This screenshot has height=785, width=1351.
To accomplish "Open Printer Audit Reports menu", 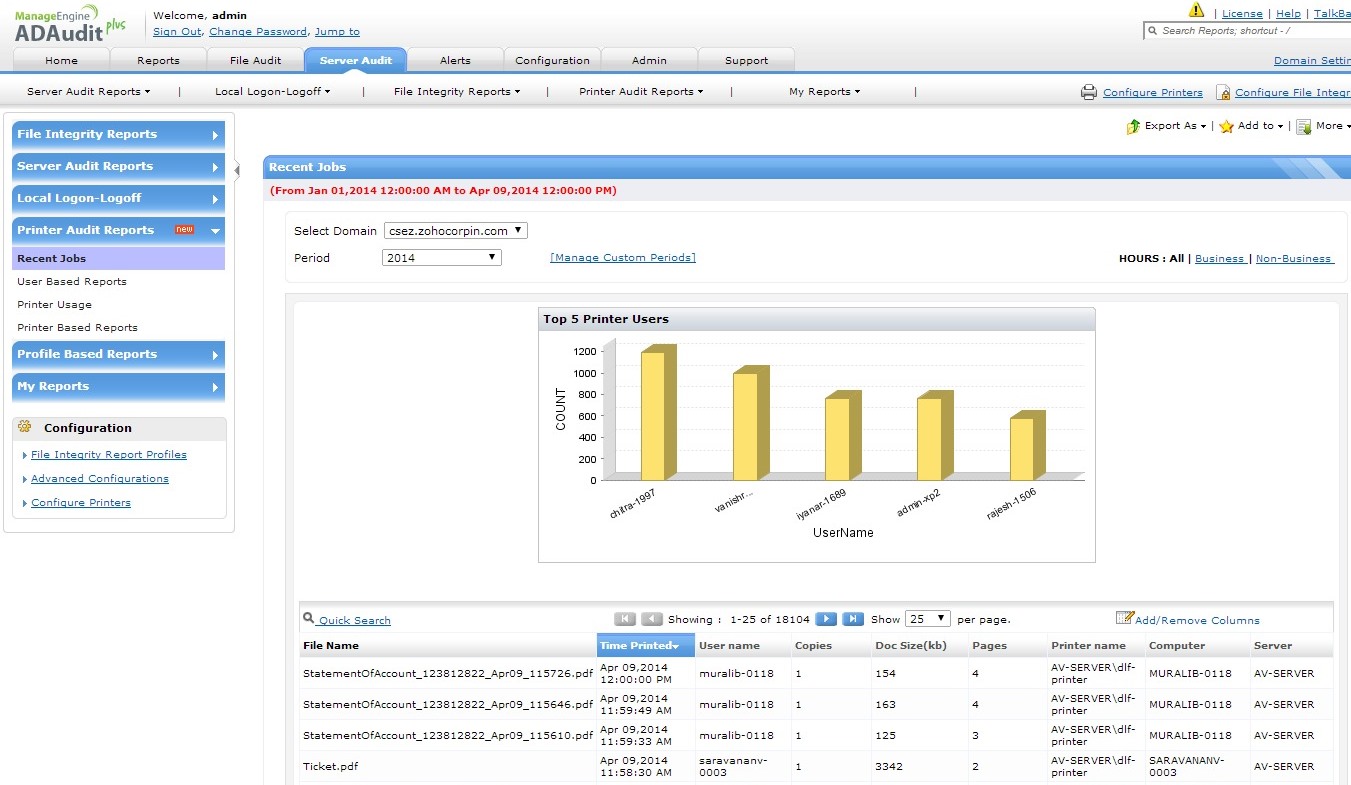I will [x=640, y=92].
